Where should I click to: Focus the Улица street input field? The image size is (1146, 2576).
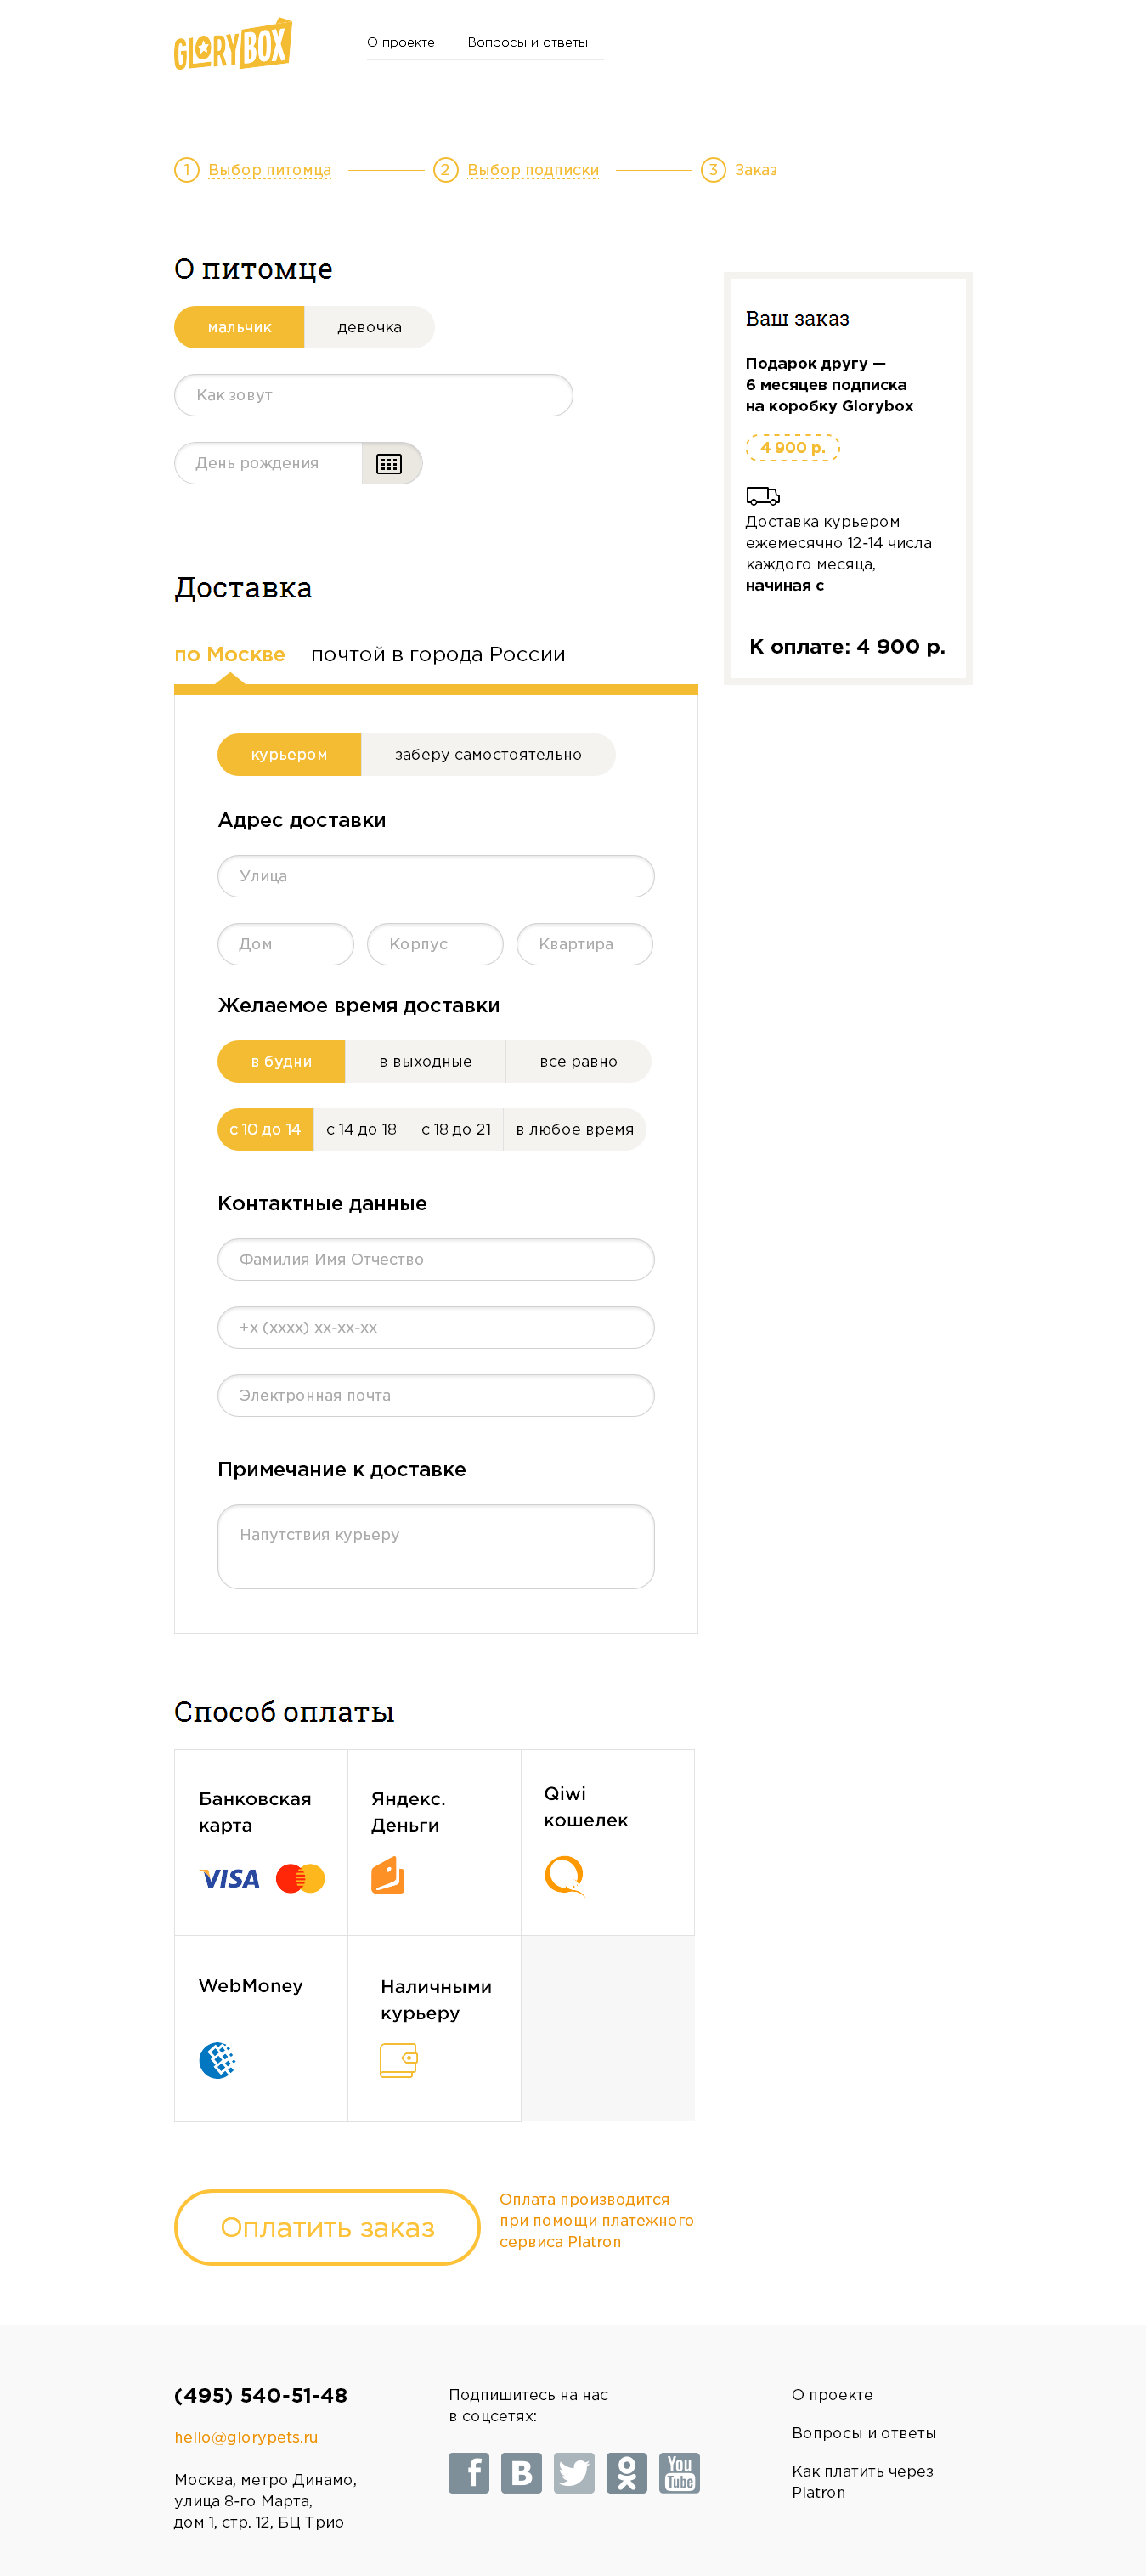[436, 876]
